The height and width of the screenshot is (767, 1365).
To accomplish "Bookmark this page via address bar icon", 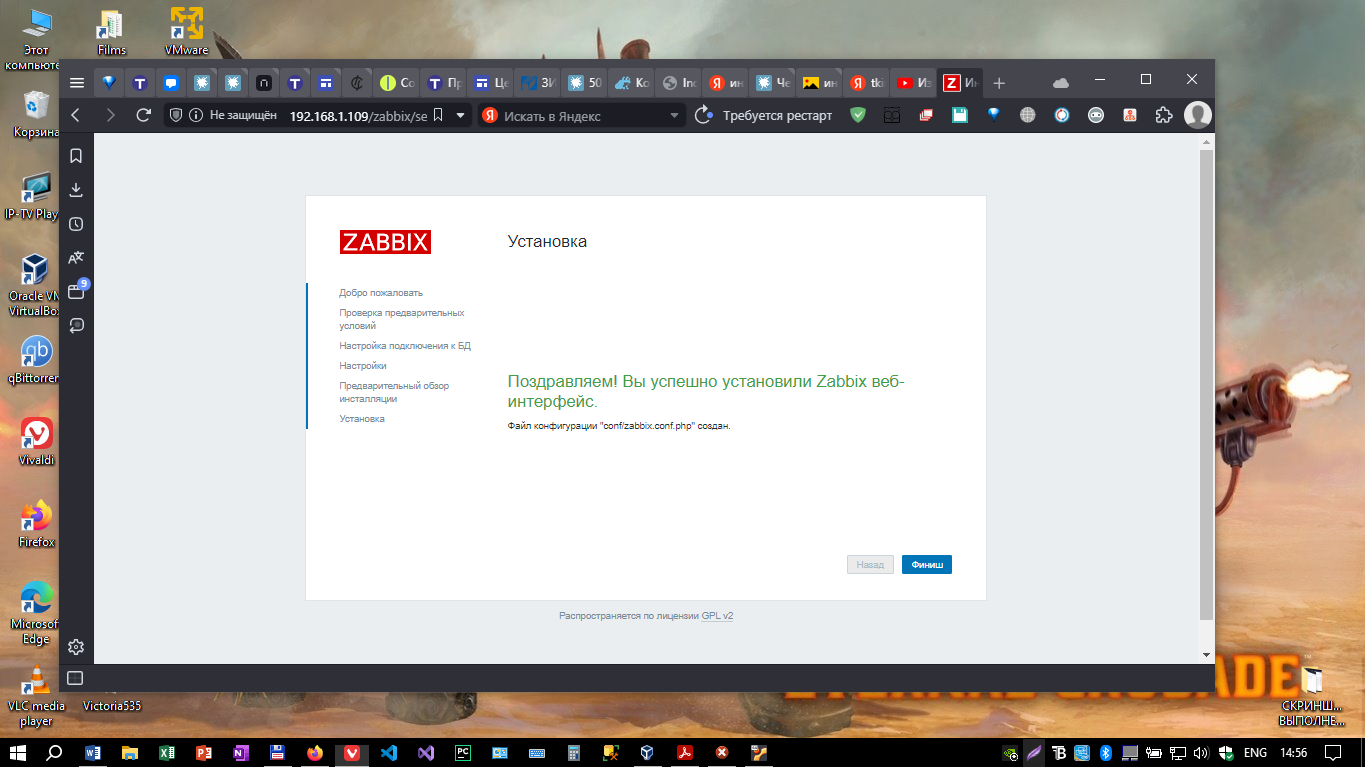I will click(x=438, y=116).
